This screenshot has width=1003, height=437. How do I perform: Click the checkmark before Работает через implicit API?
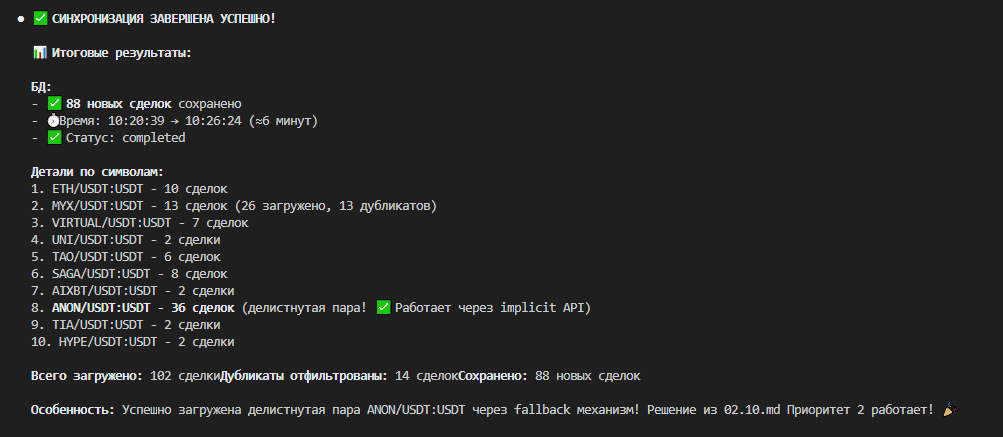[383, 308]
